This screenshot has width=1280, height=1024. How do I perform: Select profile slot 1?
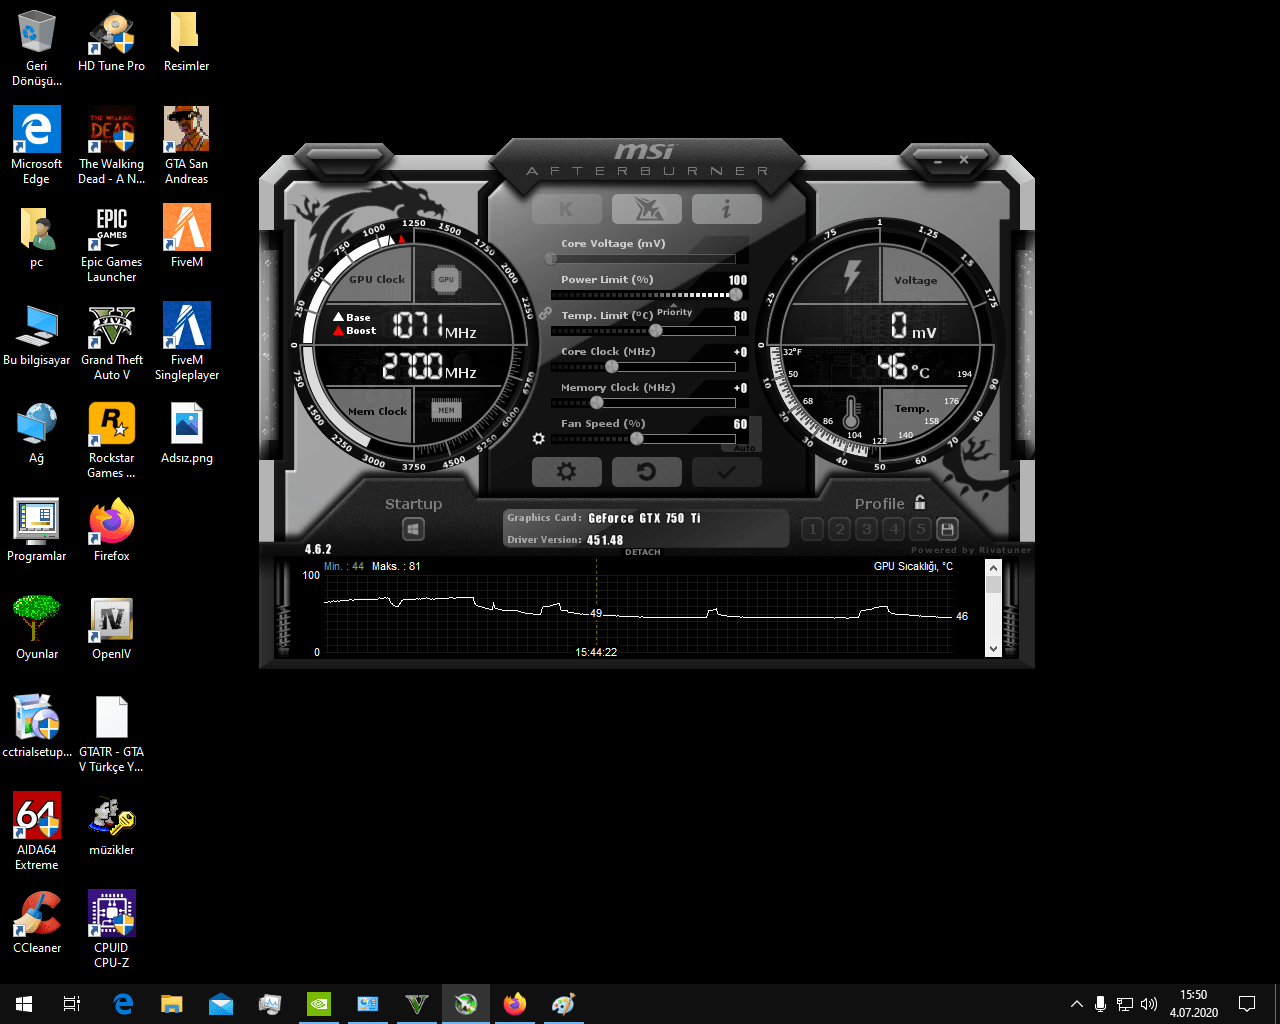pyautogui.click(x=812, y=529)
